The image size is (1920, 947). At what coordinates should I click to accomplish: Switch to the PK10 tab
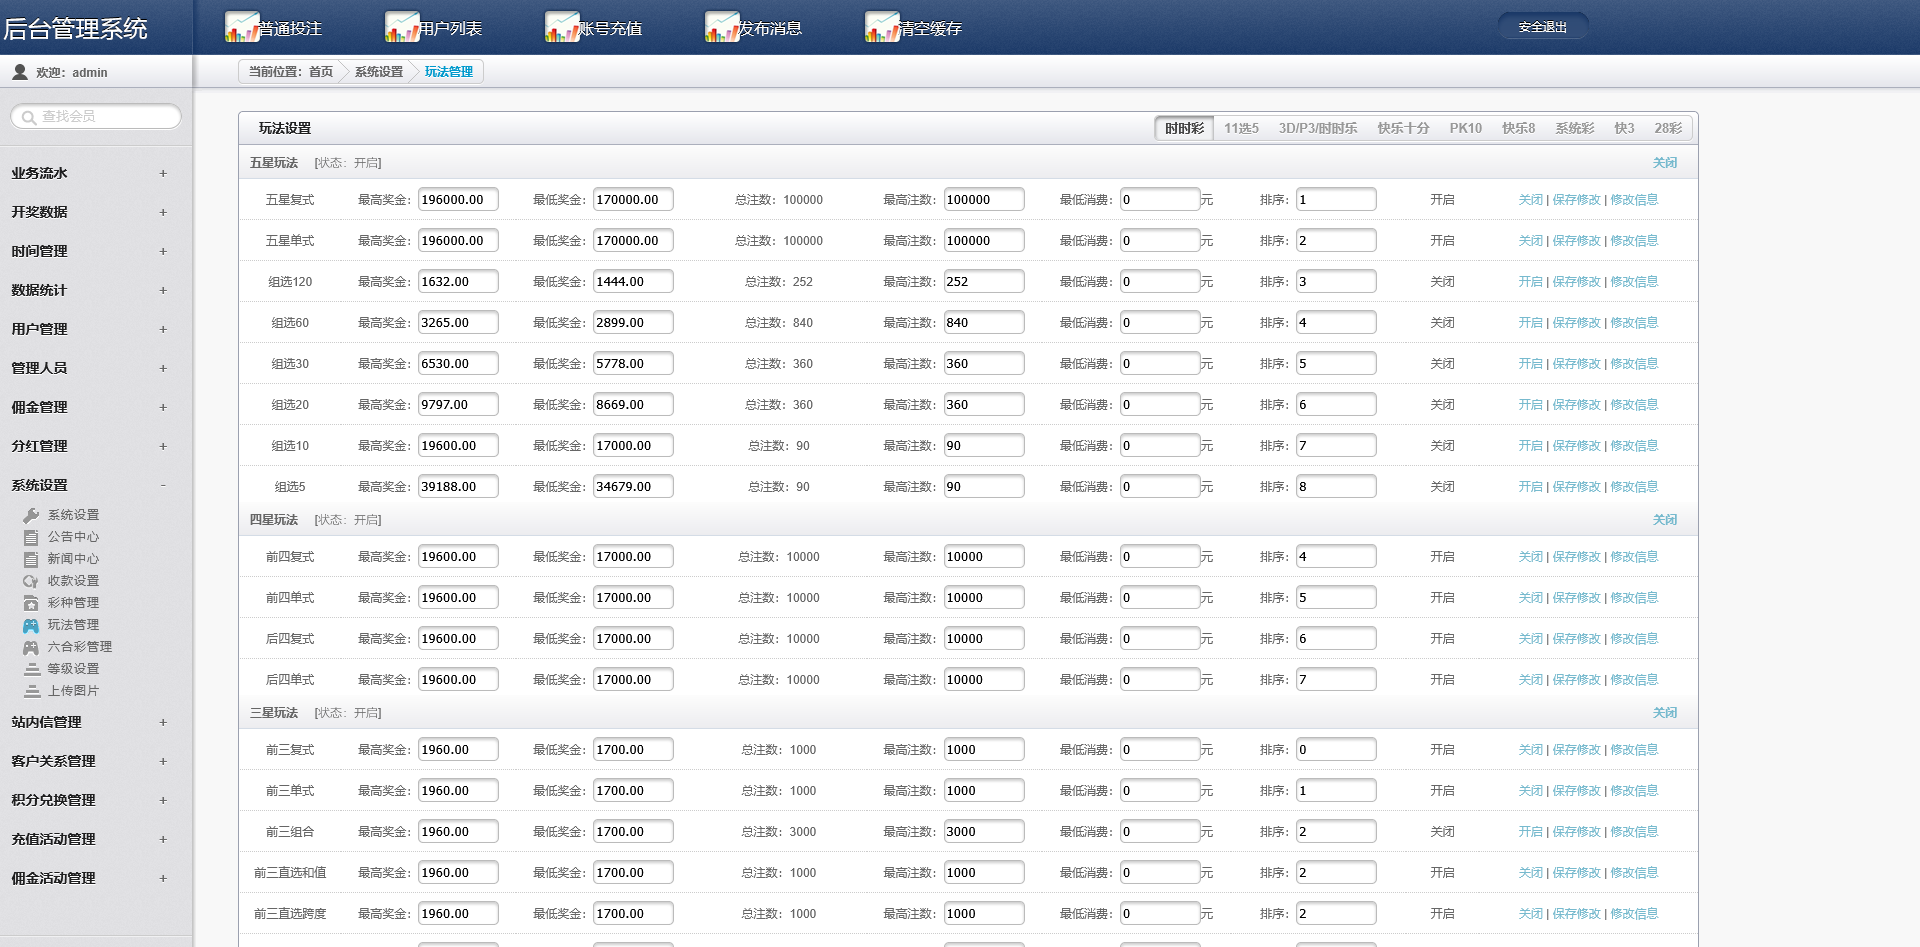pyautogui.click(x=1465, y=128)
